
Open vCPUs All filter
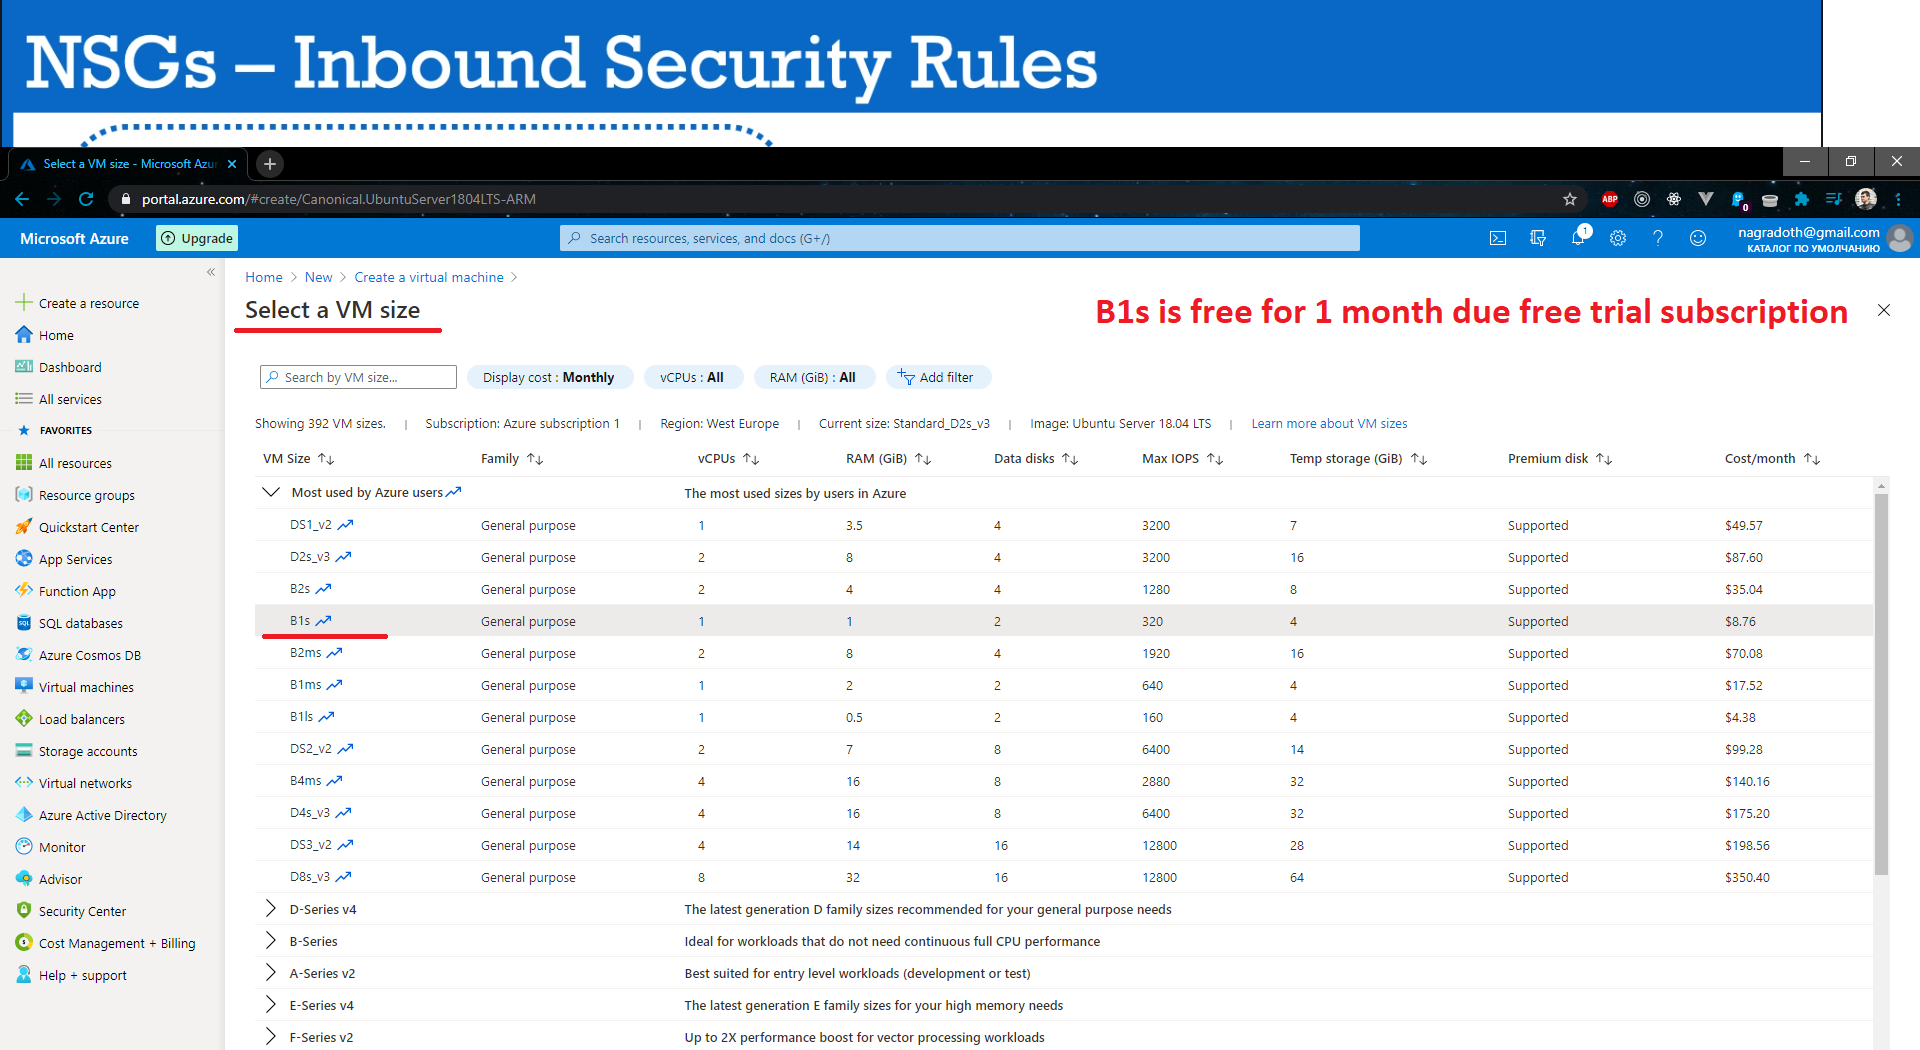(692, 377)
